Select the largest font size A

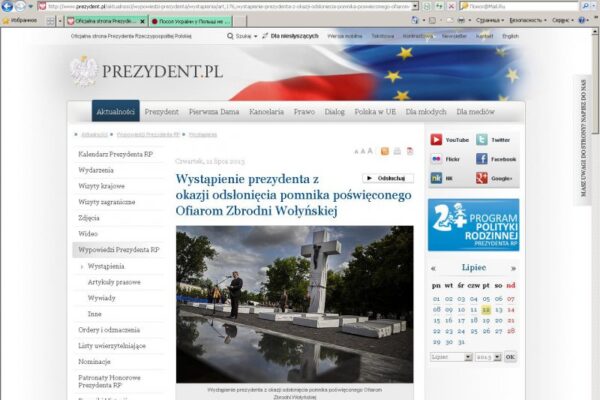370,151
